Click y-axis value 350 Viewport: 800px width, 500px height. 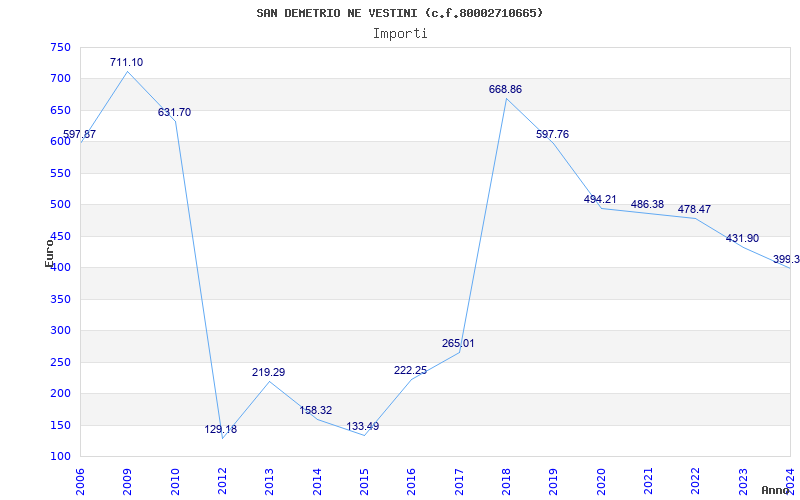60,299
